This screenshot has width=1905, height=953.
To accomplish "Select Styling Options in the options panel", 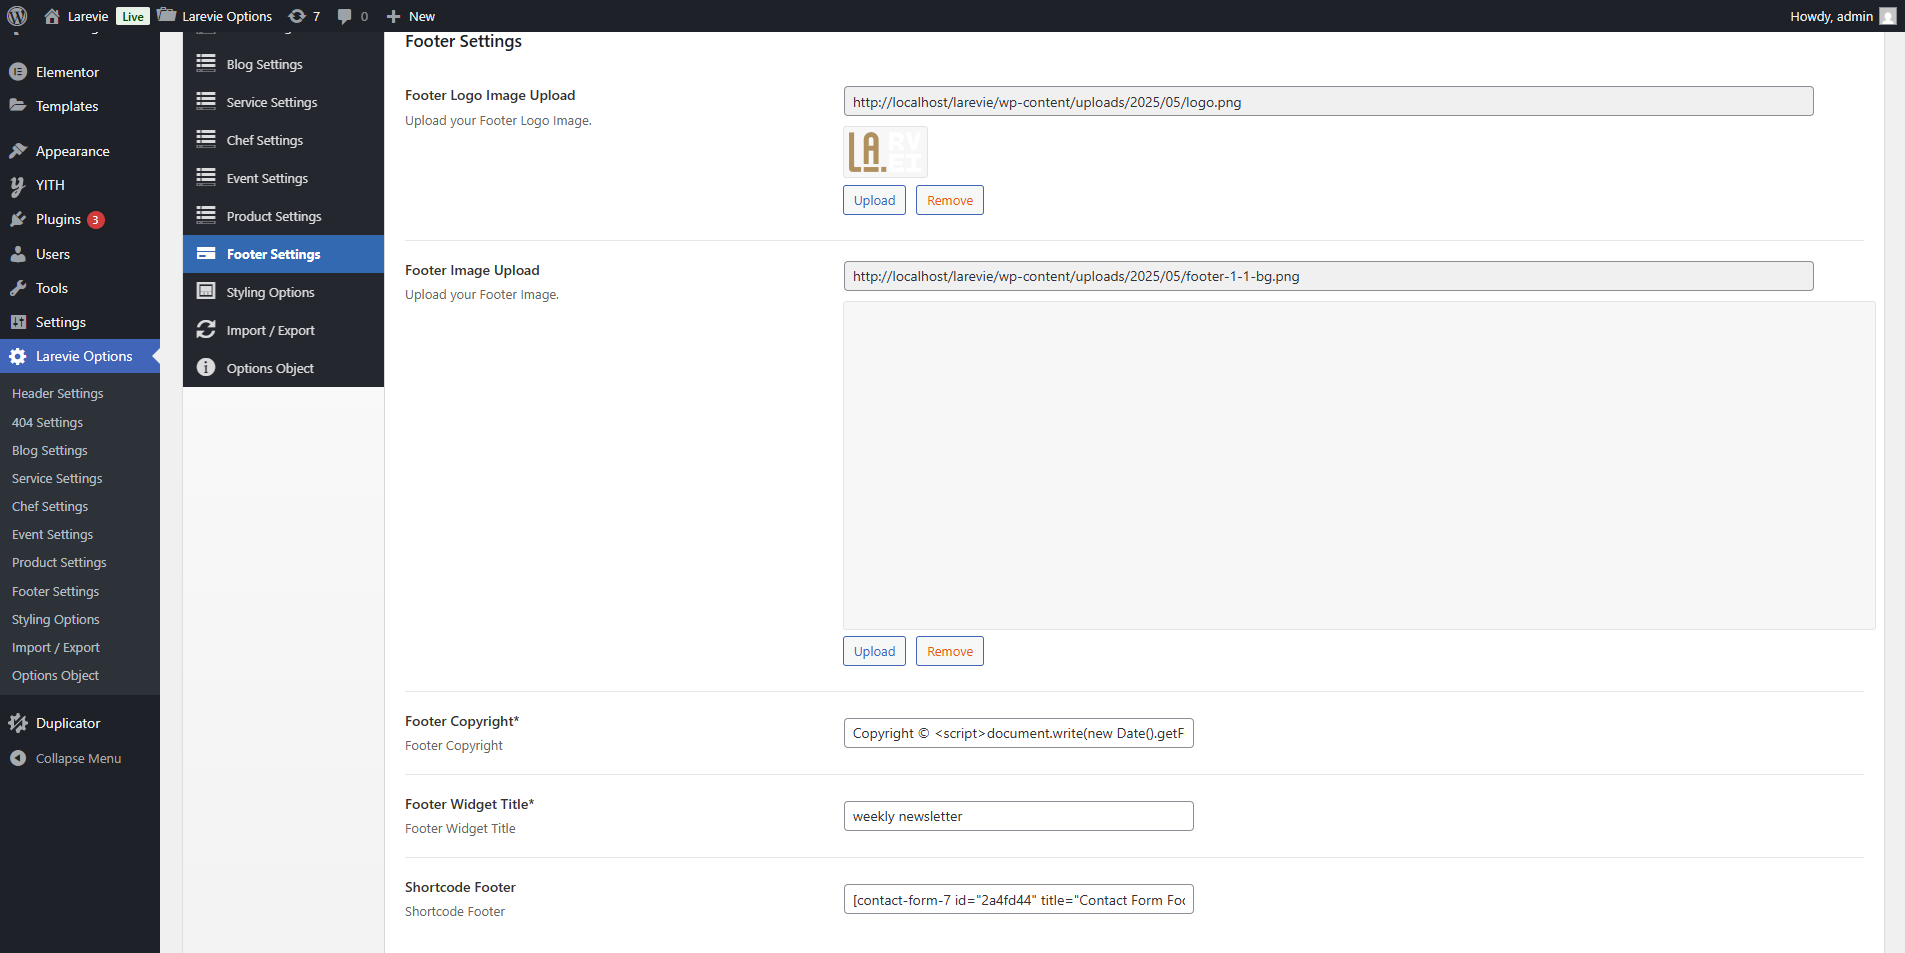I will (283, 292).
